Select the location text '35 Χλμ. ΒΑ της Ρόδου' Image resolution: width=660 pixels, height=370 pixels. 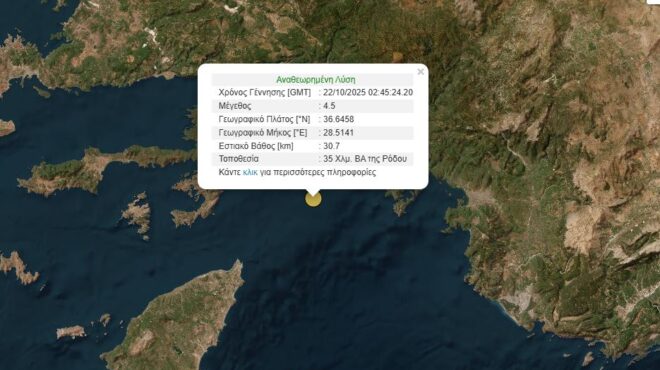tap(365, 159)
